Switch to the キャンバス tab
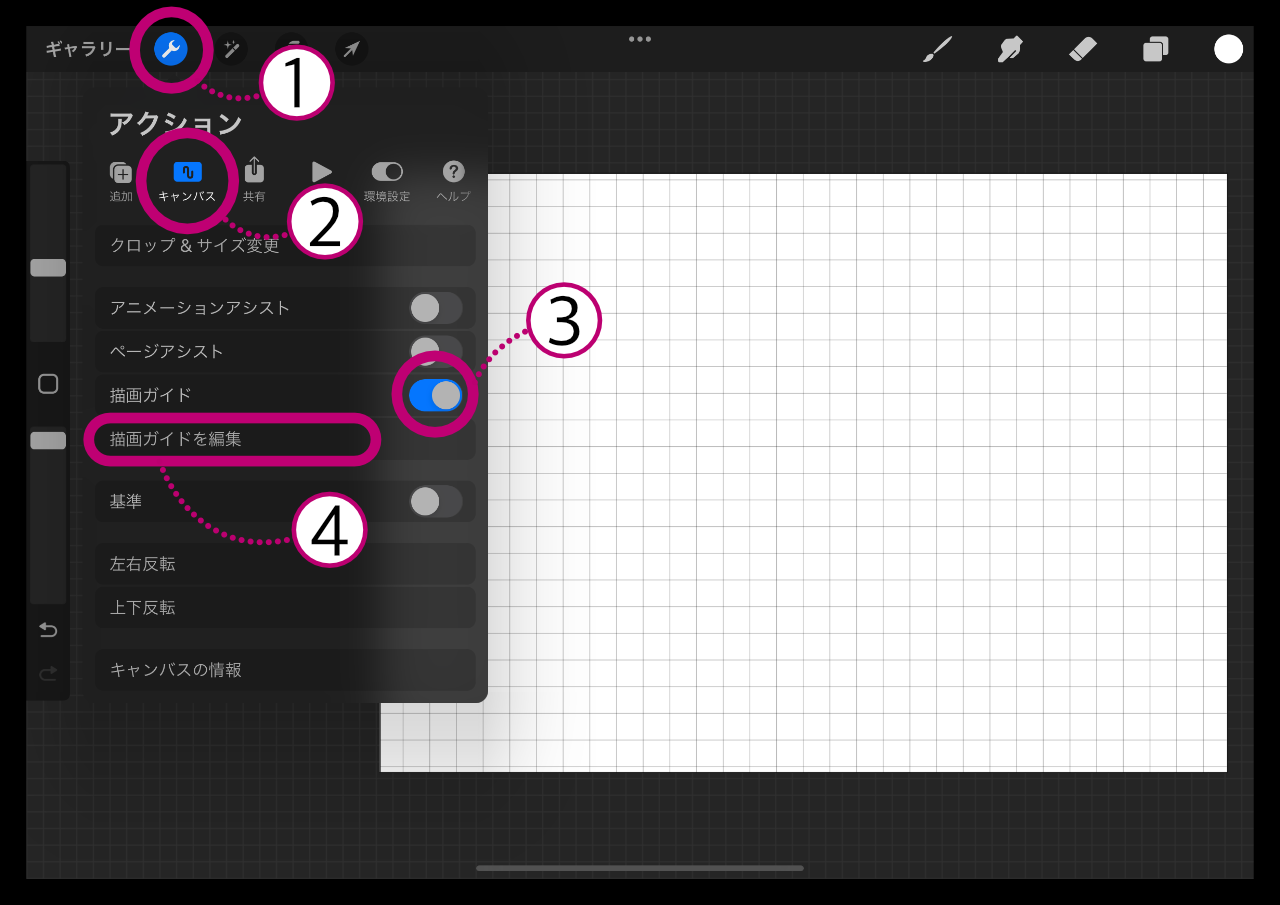 pos(187,181)
